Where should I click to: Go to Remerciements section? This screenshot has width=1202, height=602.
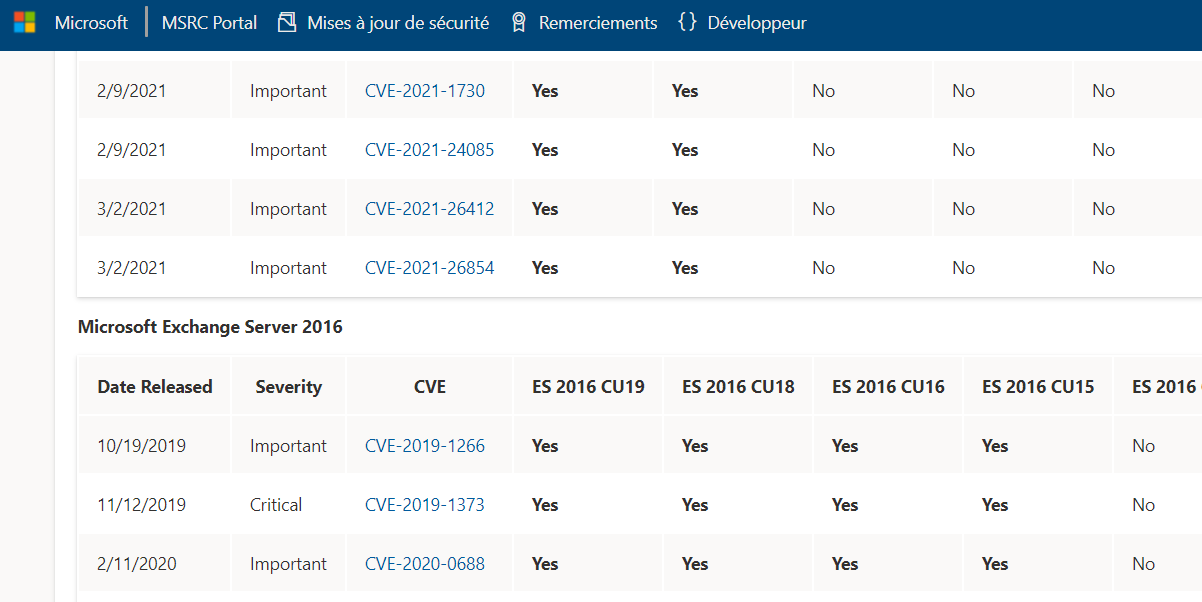tap(598, 22)
